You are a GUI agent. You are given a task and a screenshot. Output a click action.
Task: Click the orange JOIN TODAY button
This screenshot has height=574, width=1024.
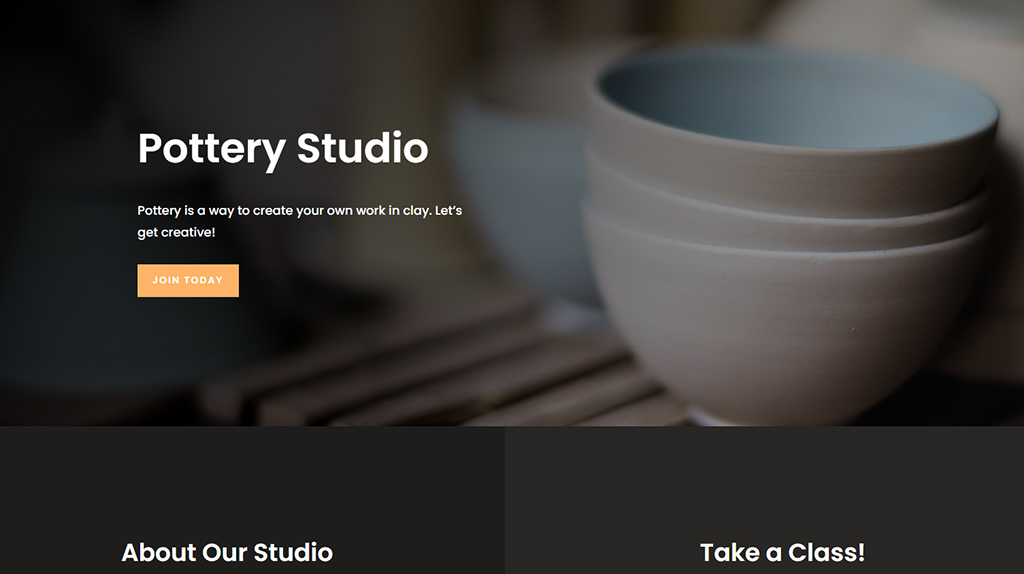coord(188,280)
